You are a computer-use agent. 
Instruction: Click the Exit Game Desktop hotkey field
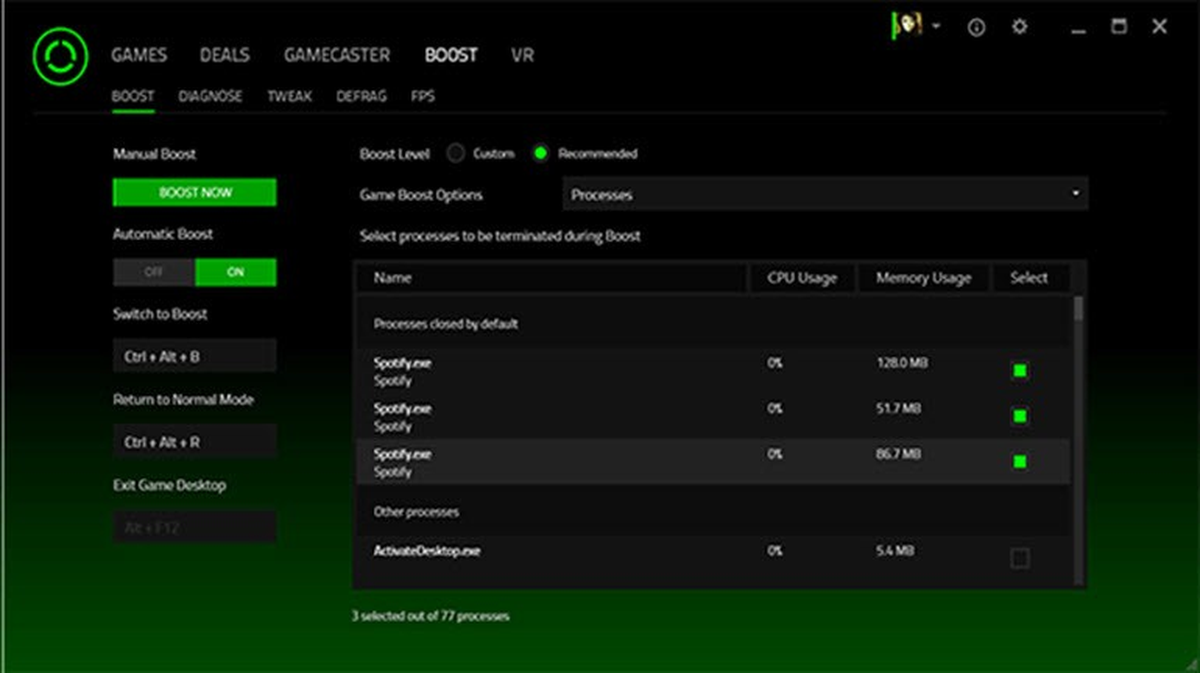(195, 527)
